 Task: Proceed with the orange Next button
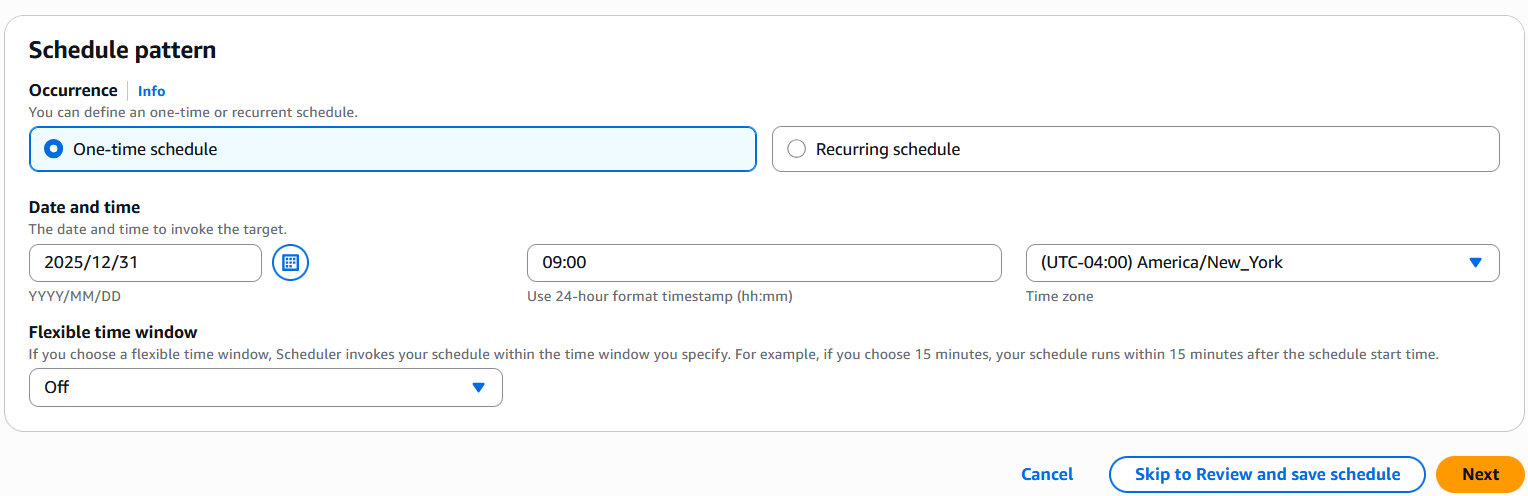coord(1480,474)
